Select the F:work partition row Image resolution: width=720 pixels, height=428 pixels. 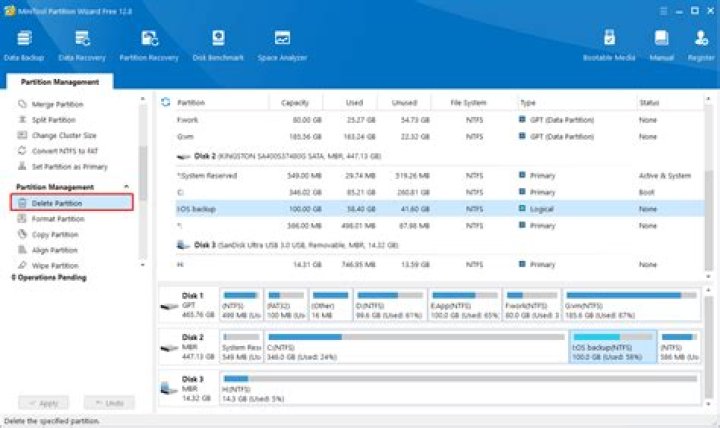click(439, 120)
